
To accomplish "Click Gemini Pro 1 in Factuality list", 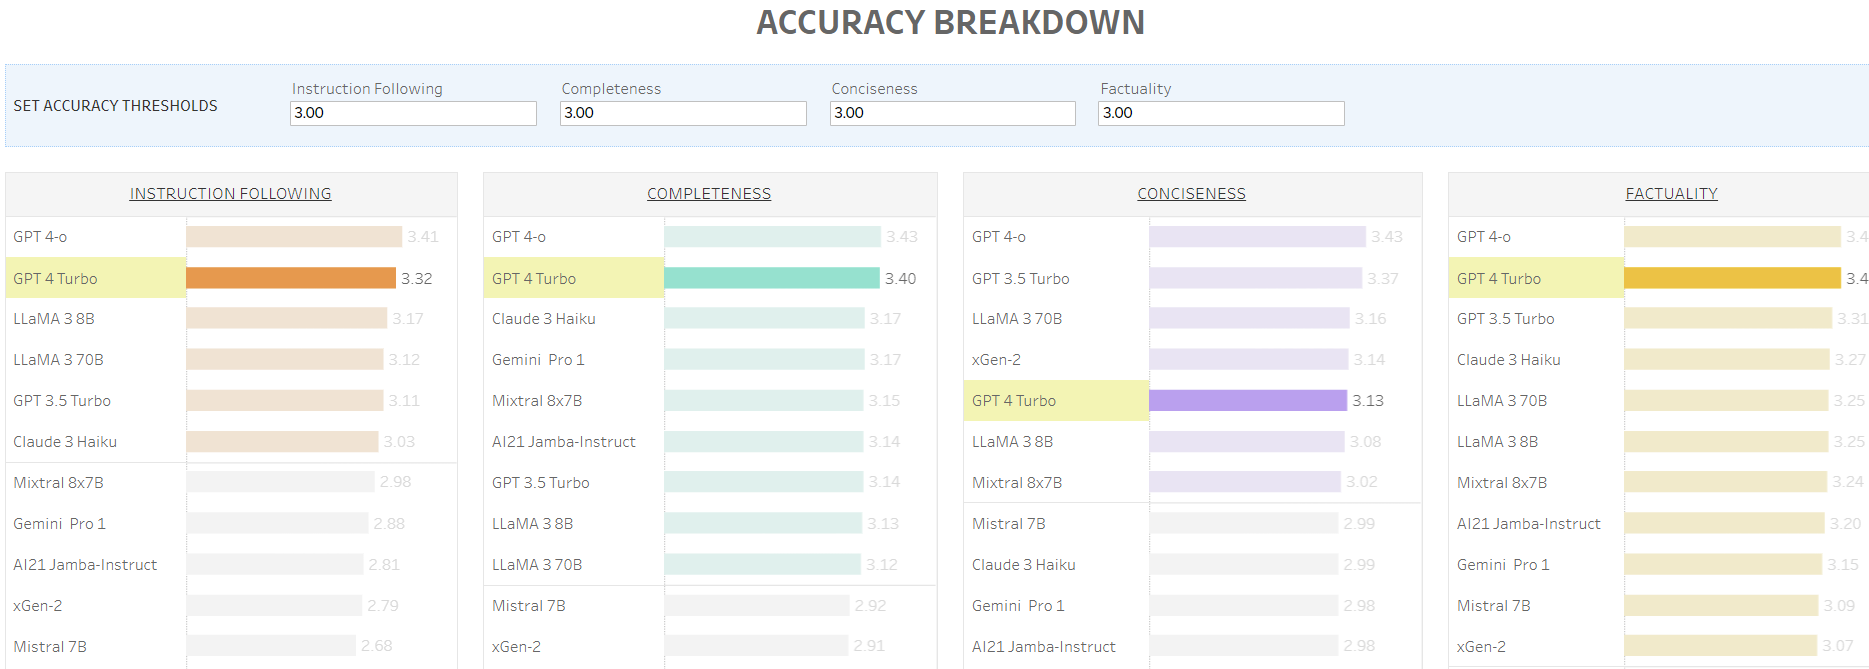I will pos(1503,565).
